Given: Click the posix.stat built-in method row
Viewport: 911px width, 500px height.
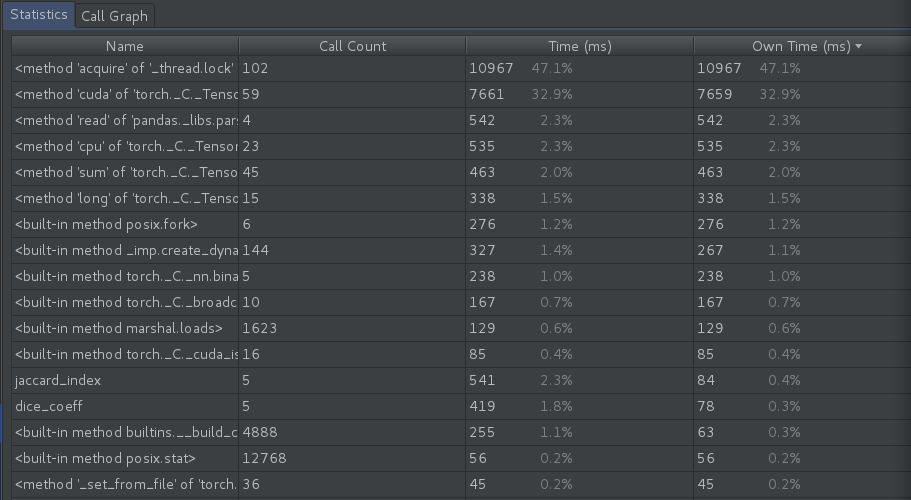Looking at the screenshot, I should [x=105, y=458].
